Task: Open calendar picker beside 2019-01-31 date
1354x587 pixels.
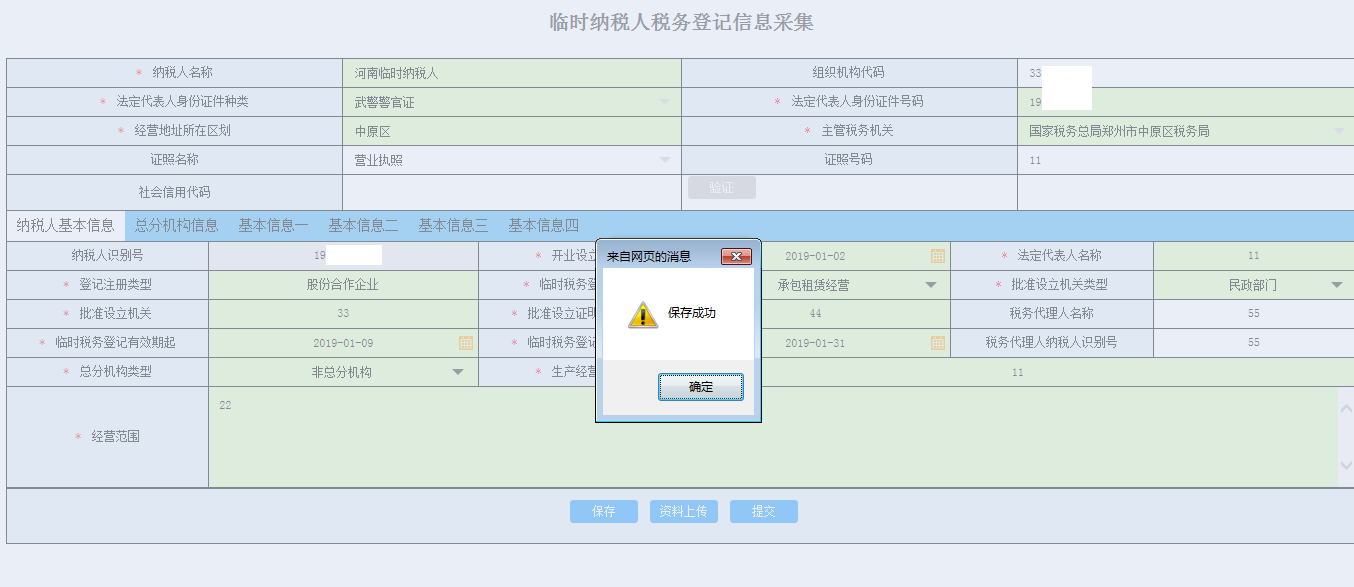Action: coord(937,343)
